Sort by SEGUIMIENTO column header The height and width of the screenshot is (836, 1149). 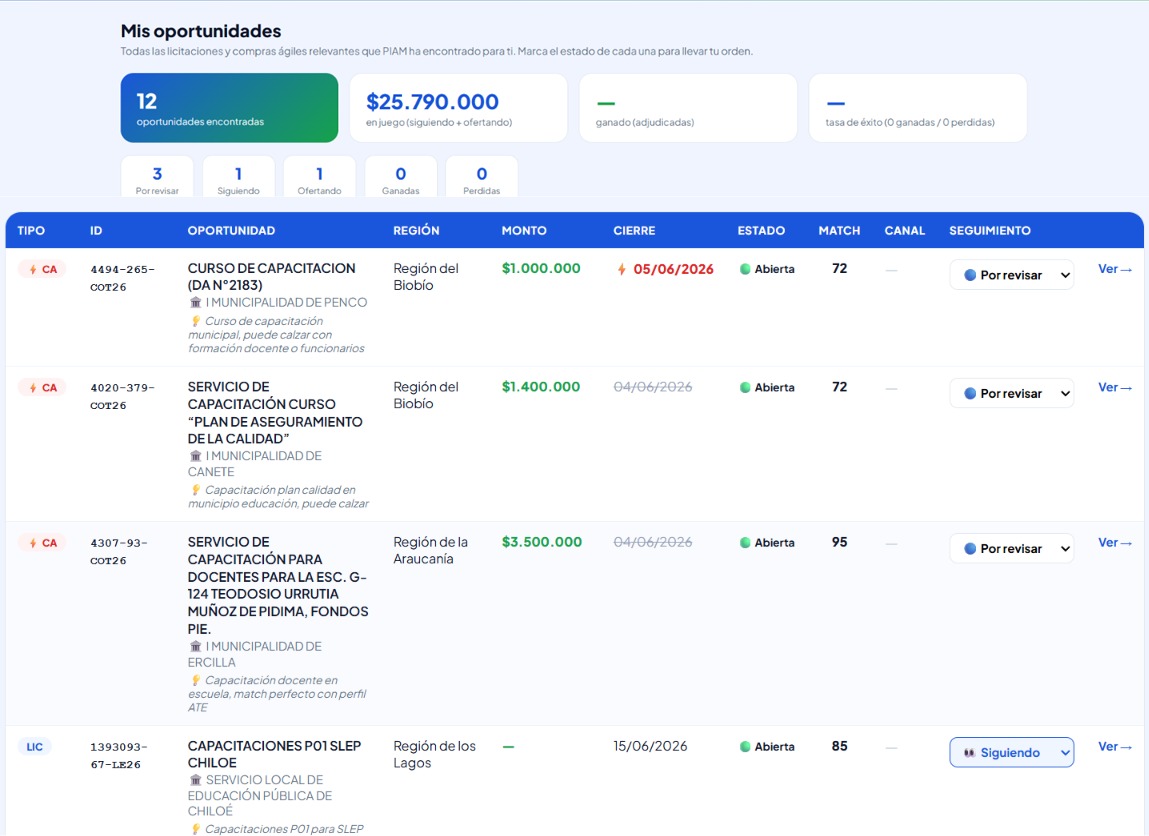pyautogui.click(x=990, y=231)
